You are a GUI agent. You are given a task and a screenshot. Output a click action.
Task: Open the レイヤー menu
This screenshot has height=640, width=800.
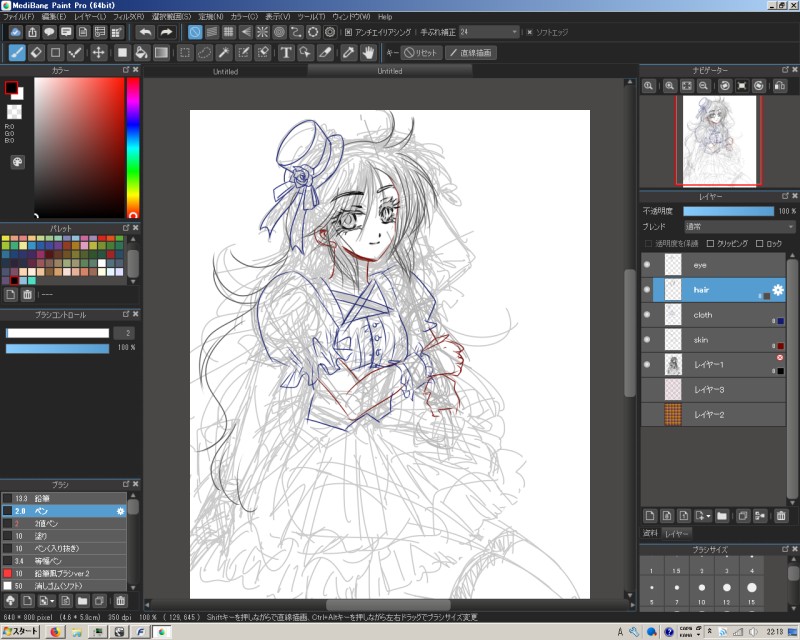click(x=90, y=17)
